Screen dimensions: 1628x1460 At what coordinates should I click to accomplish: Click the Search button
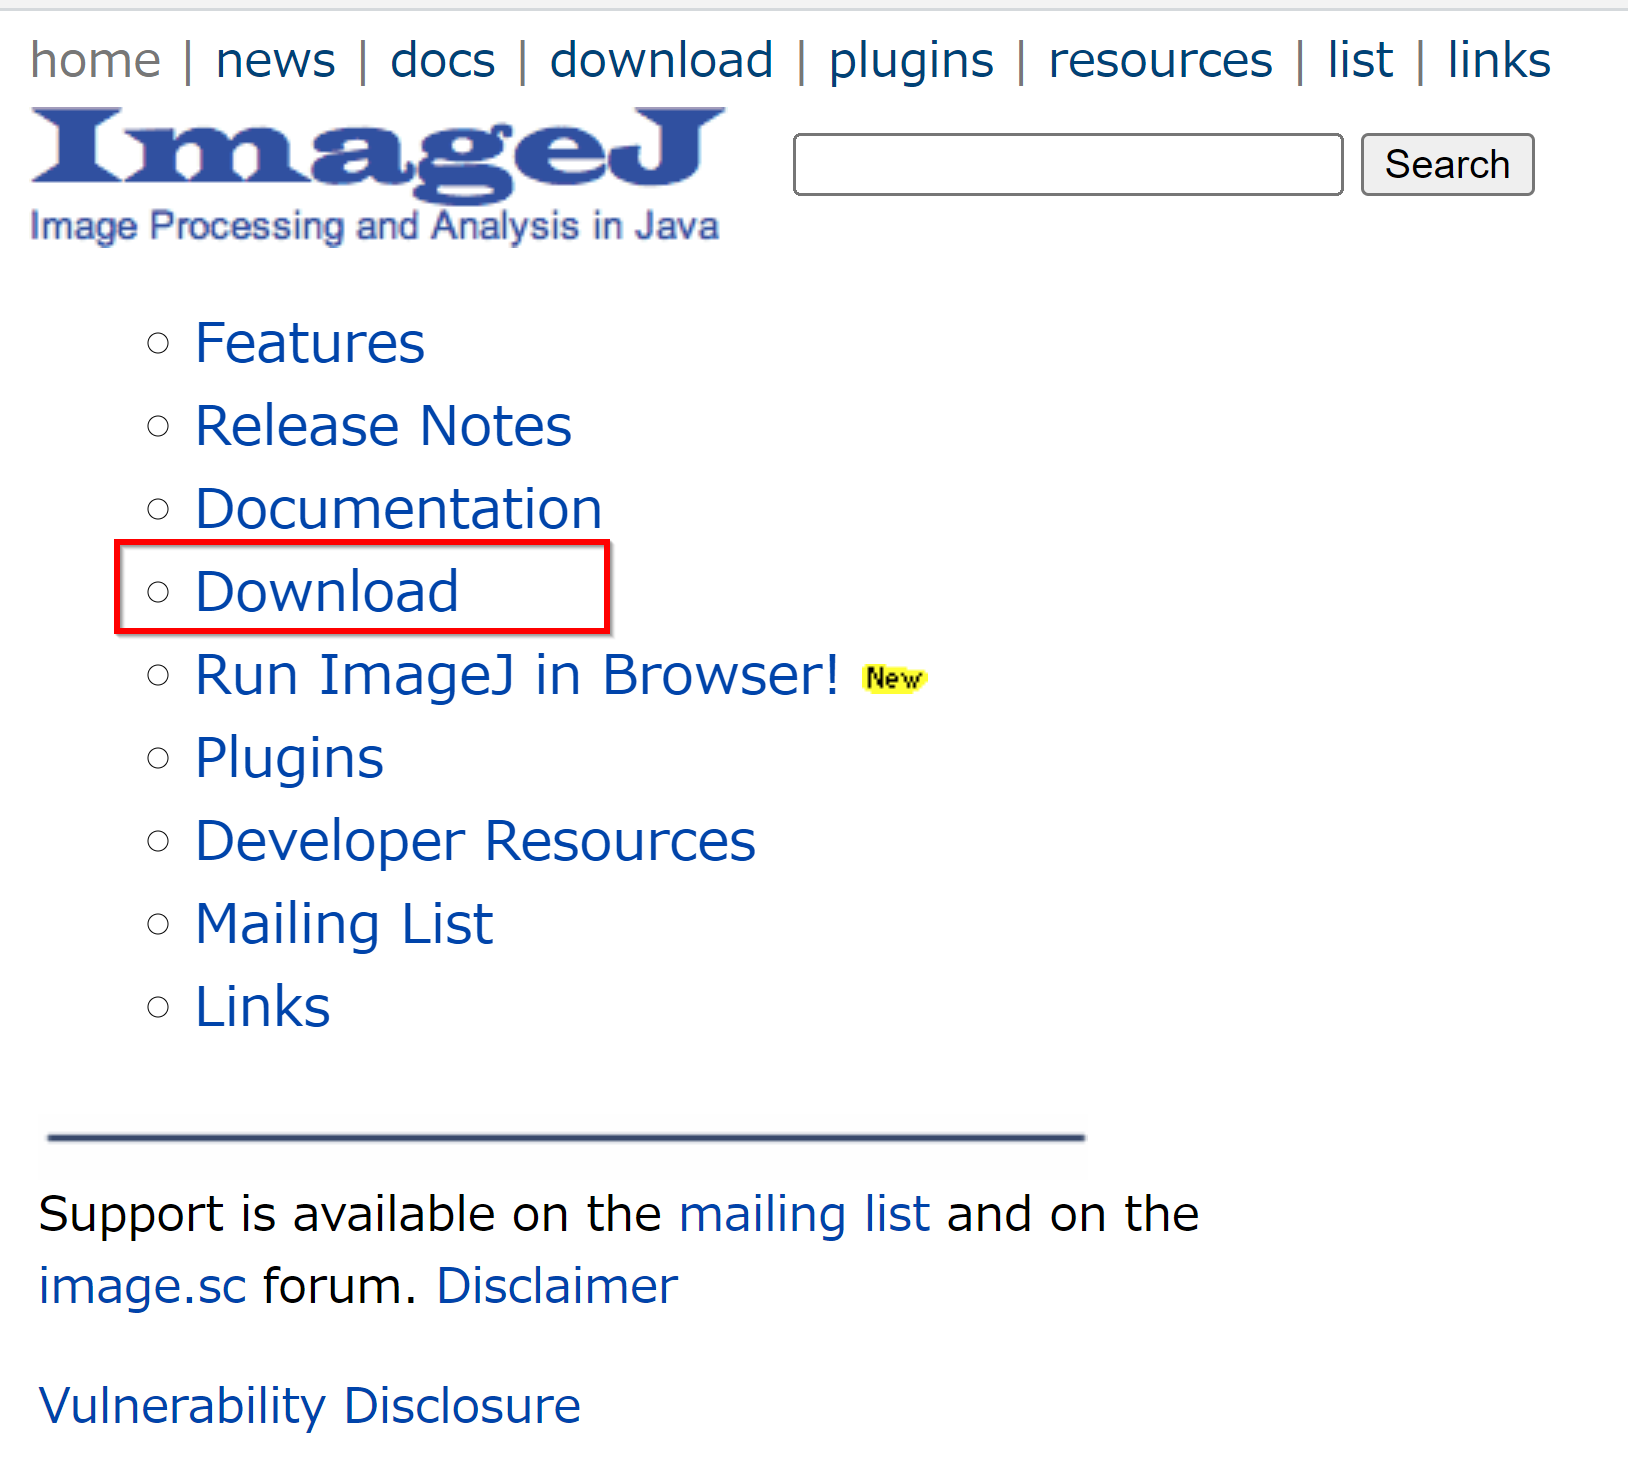coord(1447,164)
